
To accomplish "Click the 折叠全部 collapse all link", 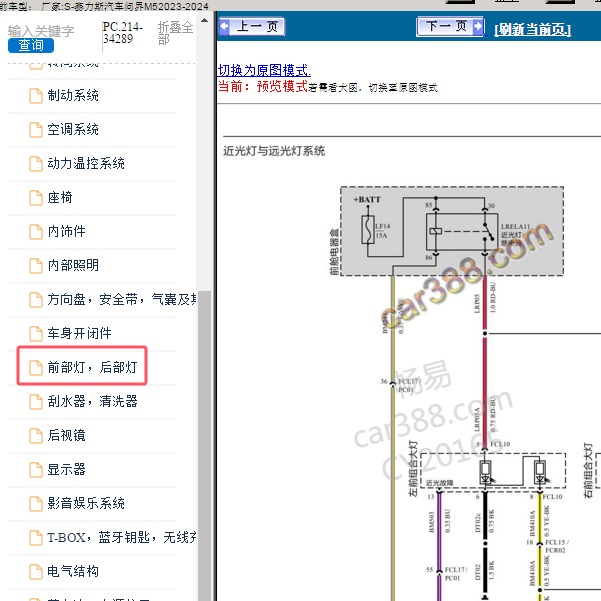I will tap(175, 33).
